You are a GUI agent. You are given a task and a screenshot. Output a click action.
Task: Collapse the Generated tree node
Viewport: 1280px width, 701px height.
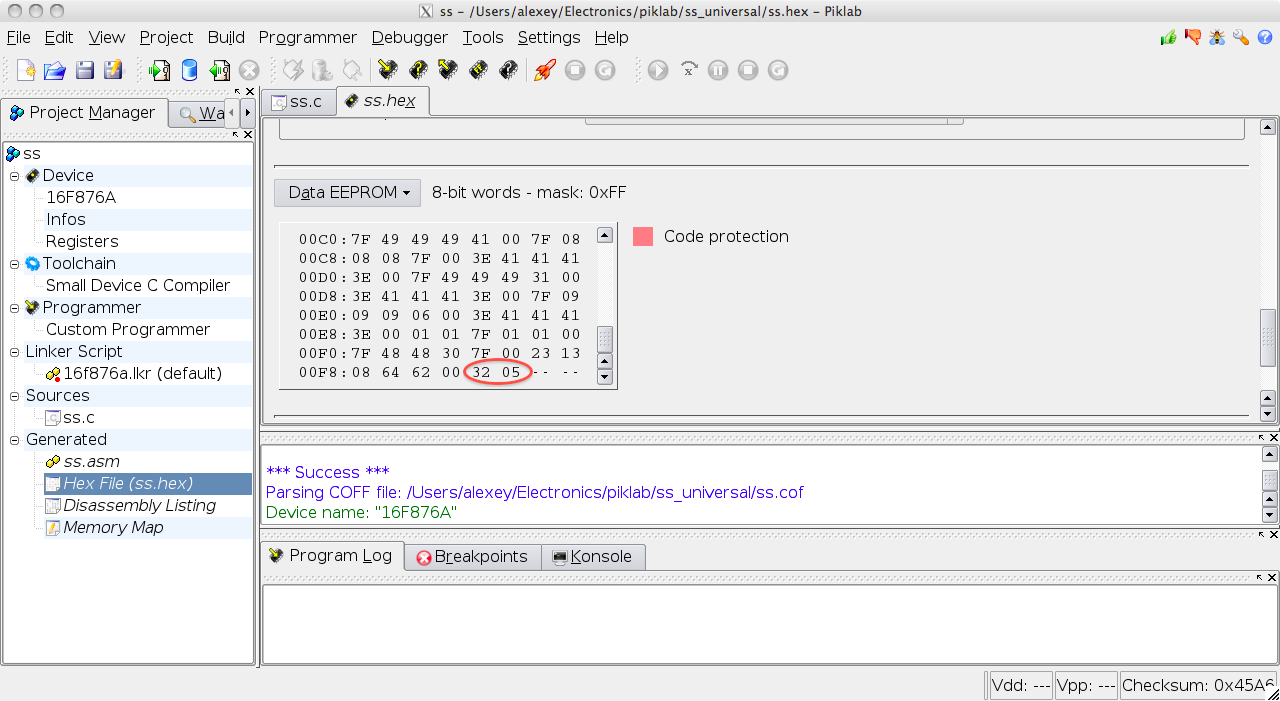15,440
